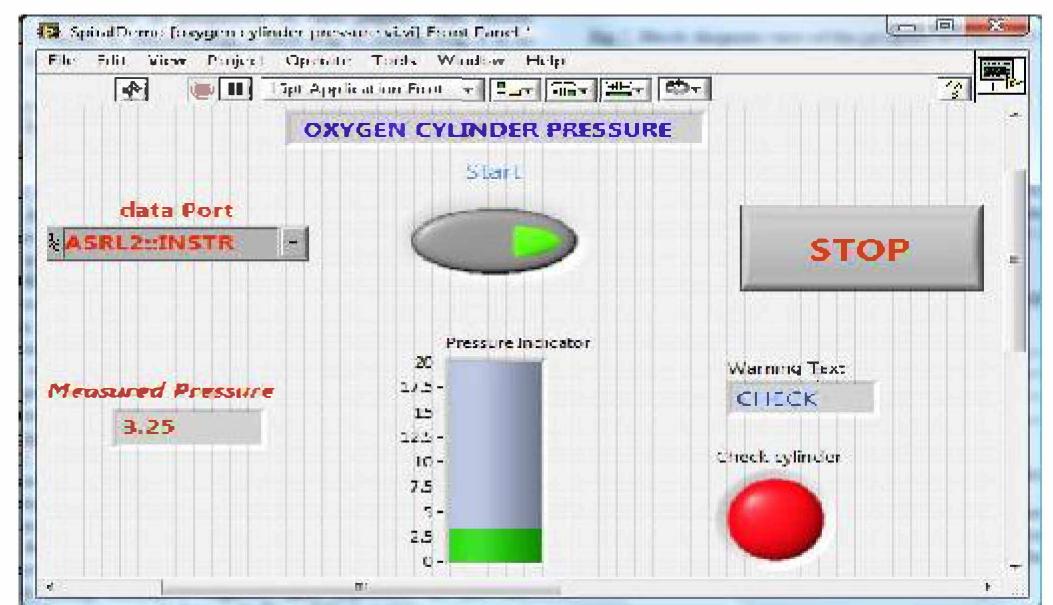Click the Pause toolbar button
The height and width of the screenshot is (605, 1053).
pyautogui.click(x=236, y=89)
